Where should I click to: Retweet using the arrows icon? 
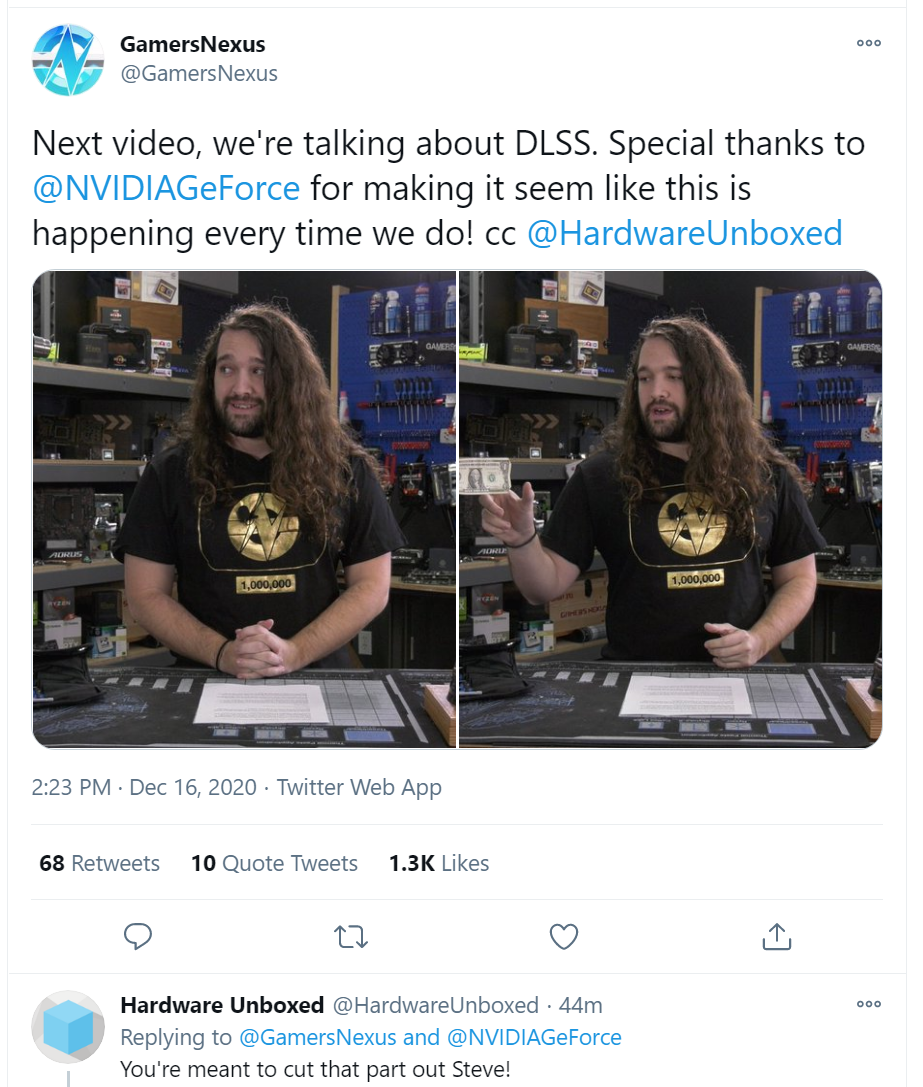pyautogui.click(x=351, y=937)
